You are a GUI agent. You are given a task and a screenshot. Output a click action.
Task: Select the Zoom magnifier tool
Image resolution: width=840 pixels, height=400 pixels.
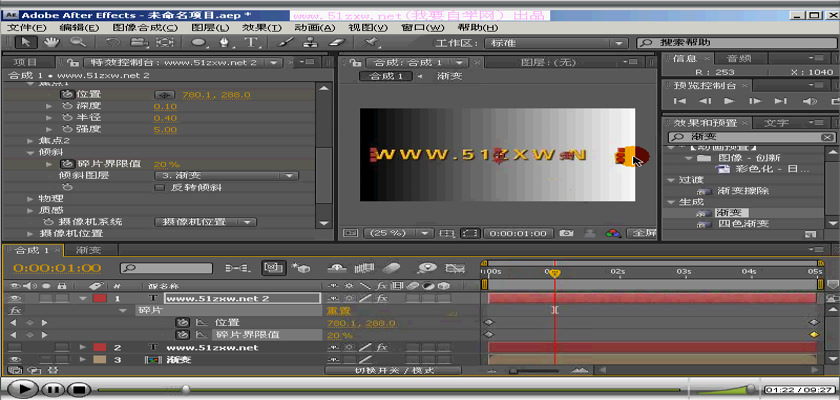[78, 42]
